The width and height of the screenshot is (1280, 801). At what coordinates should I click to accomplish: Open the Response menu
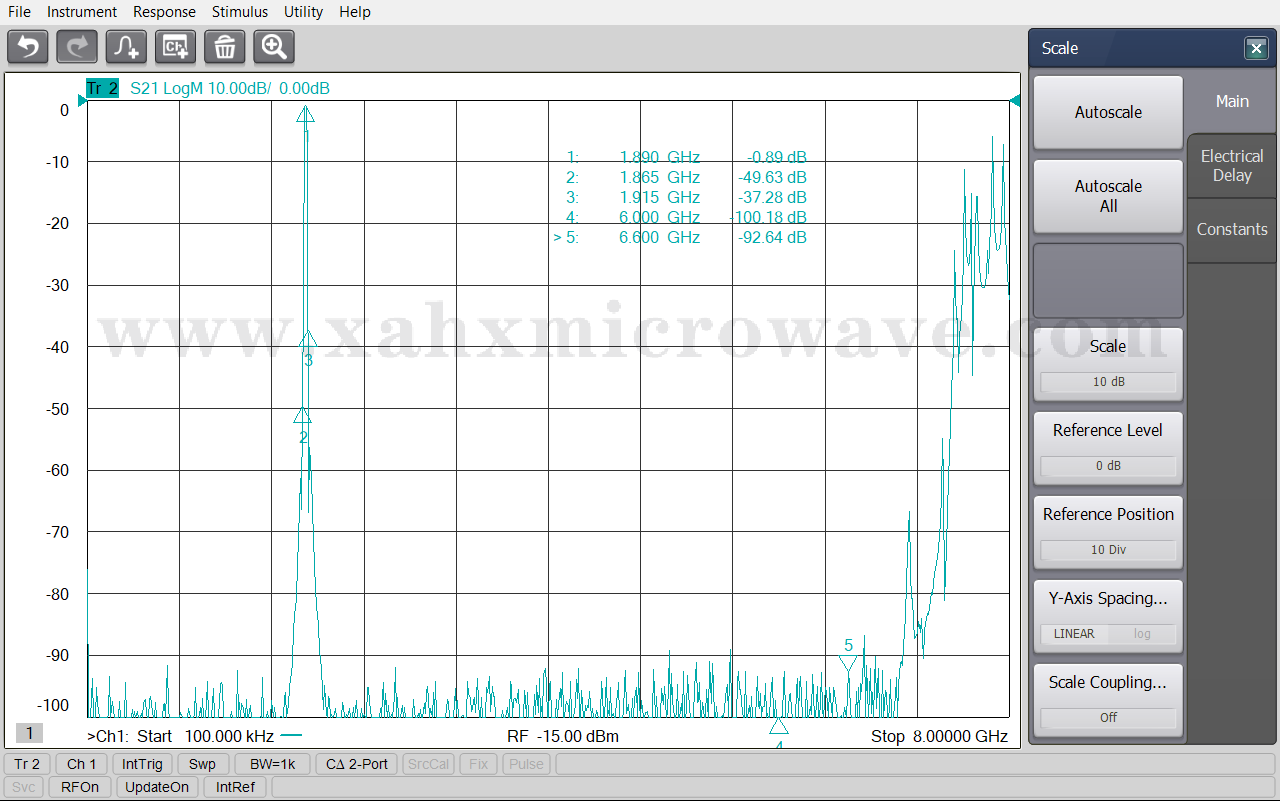pyautogui.click(x=164, y=12)
